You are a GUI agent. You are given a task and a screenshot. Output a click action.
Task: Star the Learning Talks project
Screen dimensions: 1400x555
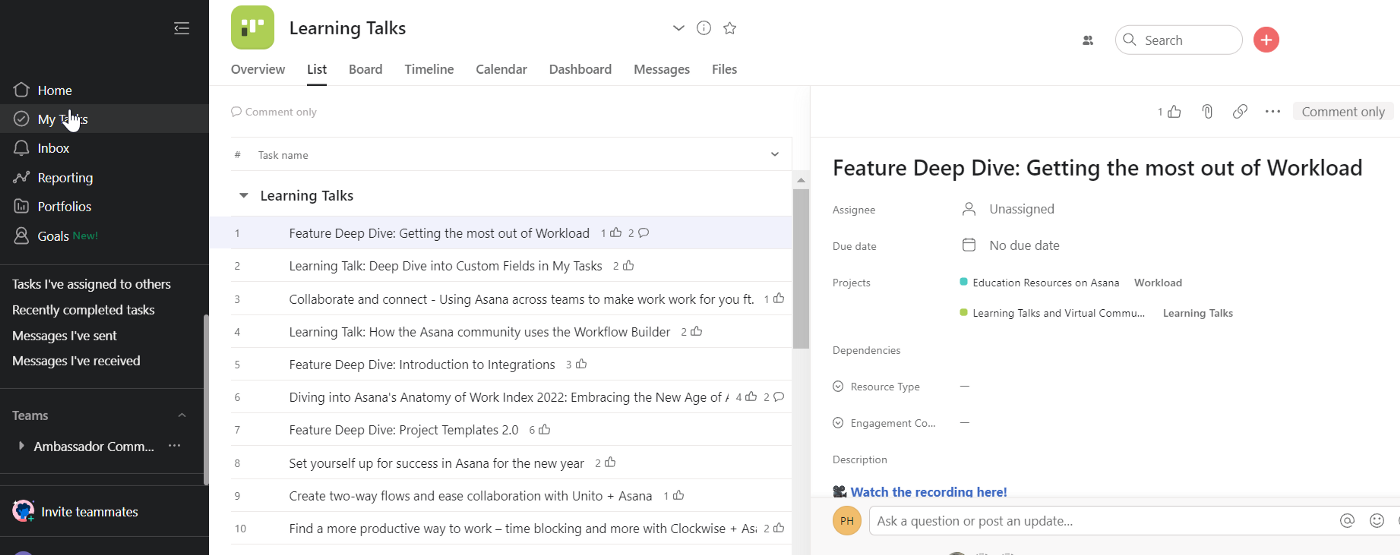point(730,28)
